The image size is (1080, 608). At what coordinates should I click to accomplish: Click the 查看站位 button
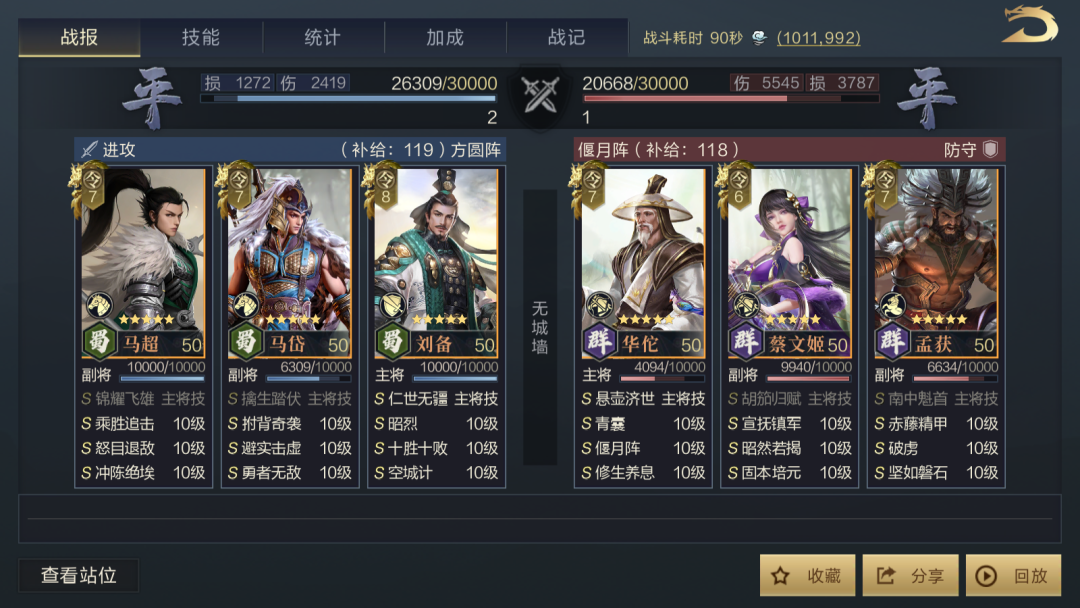click(79, 575)
